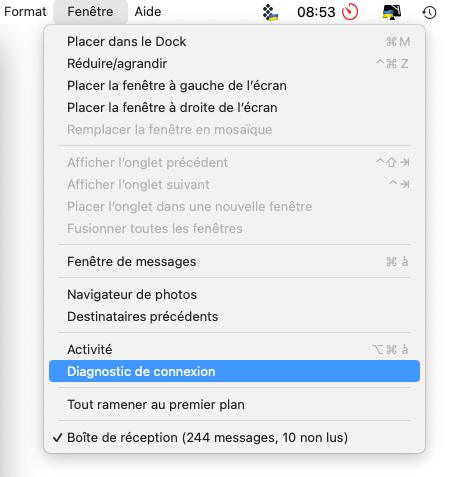Choose Tout ramener au premier plan
The height and width of the screenshot is (477, 449).
(x=234, y=405)
